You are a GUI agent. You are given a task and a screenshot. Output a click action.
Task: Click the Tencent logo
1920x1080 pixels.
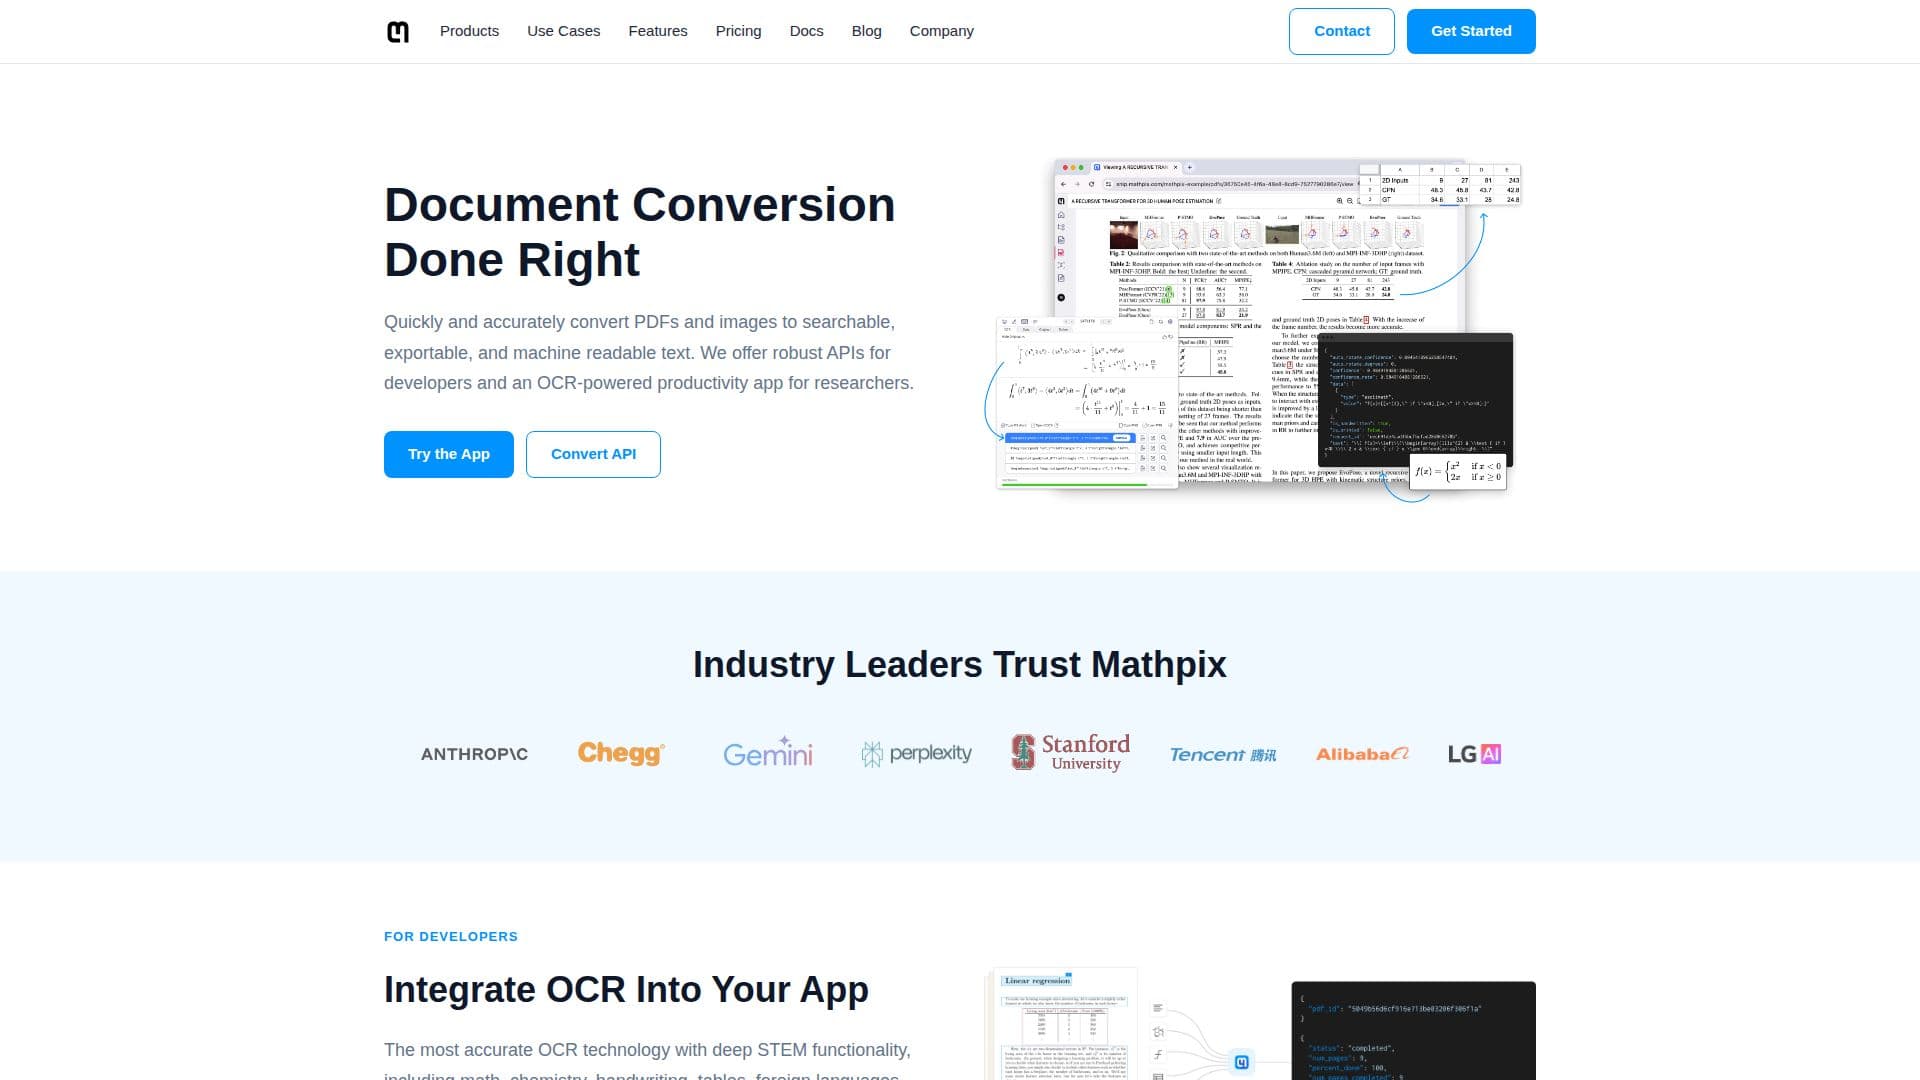(x=1223, y=755)
